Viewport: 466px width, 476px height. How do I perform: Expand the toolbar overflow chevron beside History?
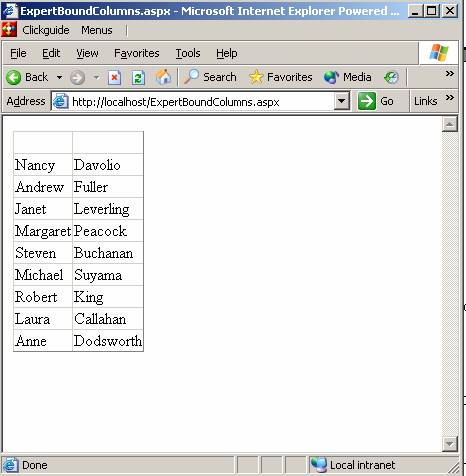coord(450,73)
